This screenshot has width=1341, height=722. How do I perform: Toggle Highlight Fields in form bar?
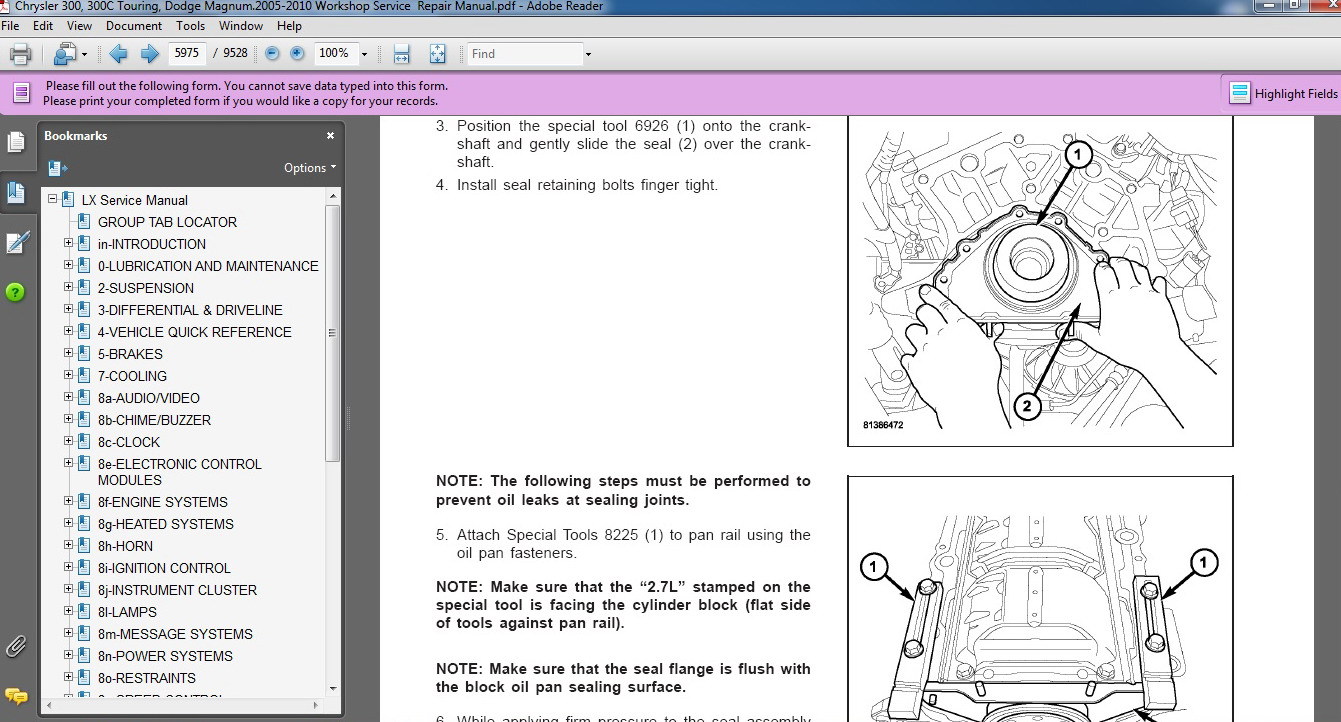[x=1284, y=93]
